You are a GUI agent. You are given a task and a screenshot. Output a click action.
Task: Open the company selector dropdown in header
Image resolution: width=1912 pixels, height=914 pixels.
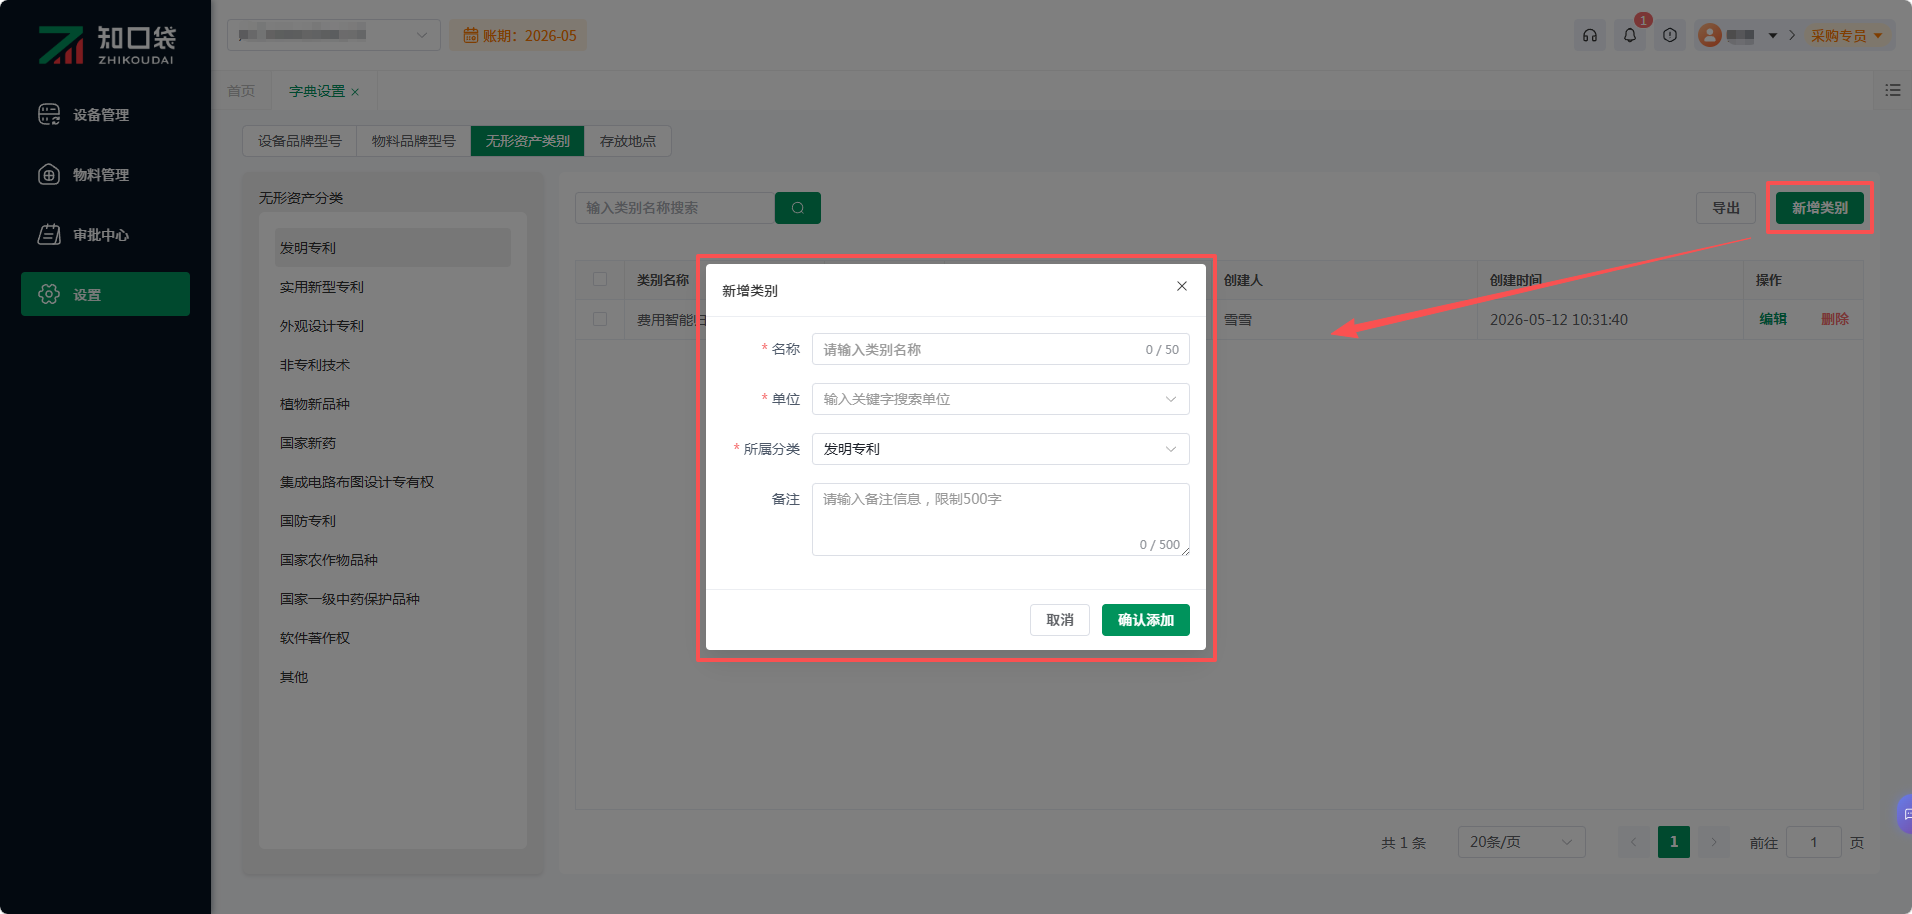point(334,35)
